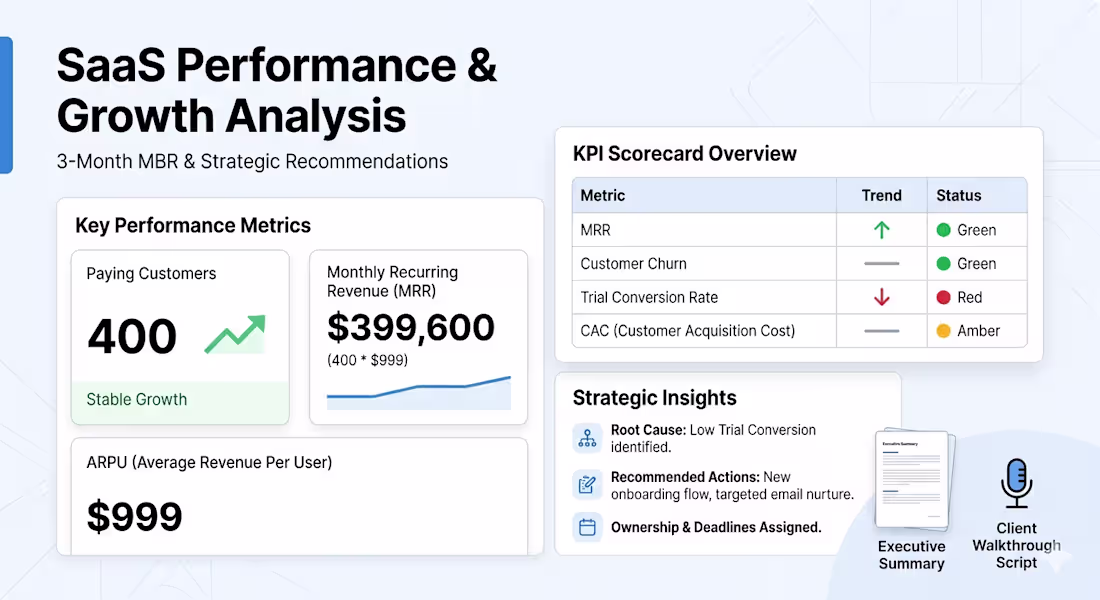
Task: Click the flat trend dash for CAC row
Action: click(x=882, y=331)
